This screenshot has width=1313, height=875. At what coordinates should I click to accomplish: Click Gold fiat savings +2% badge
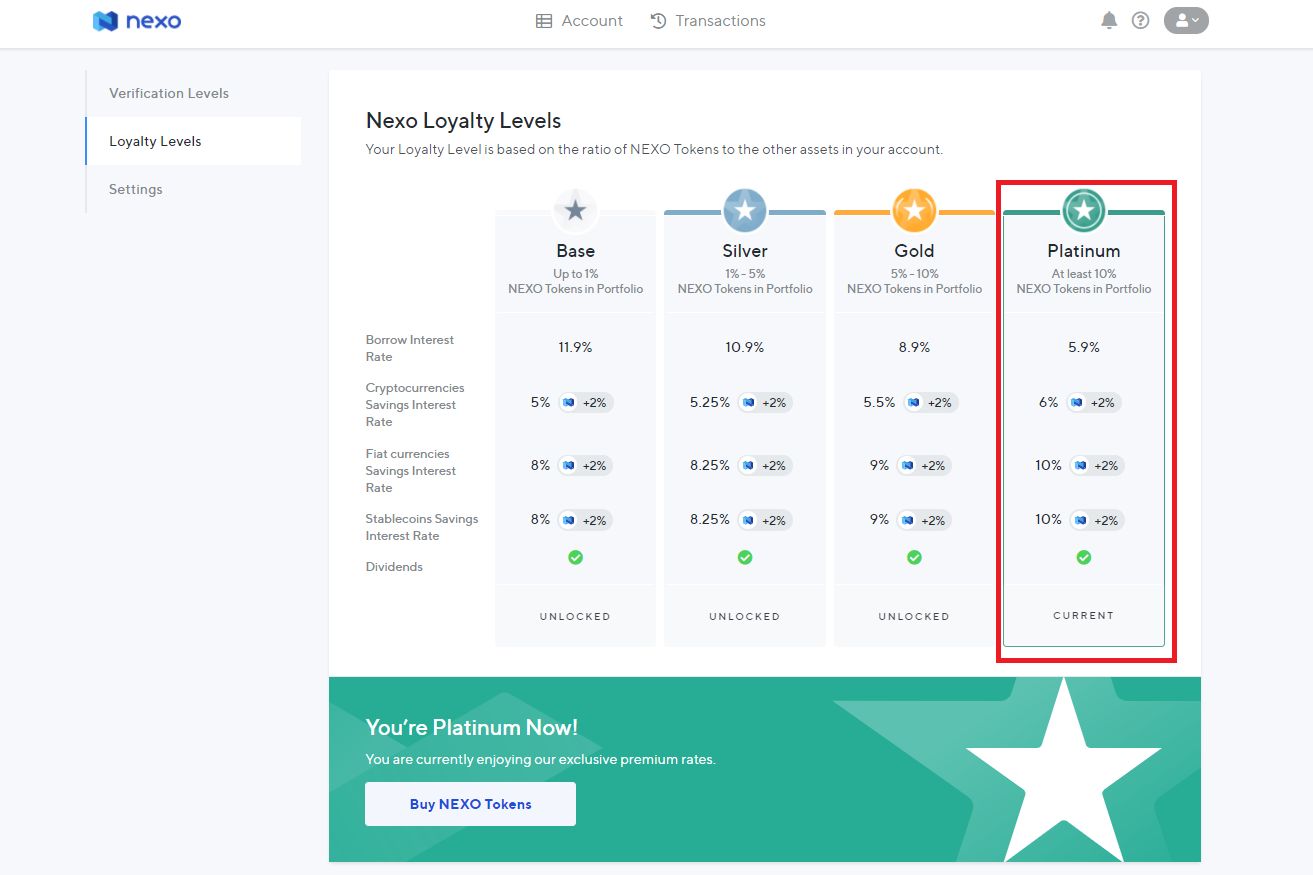923,466
